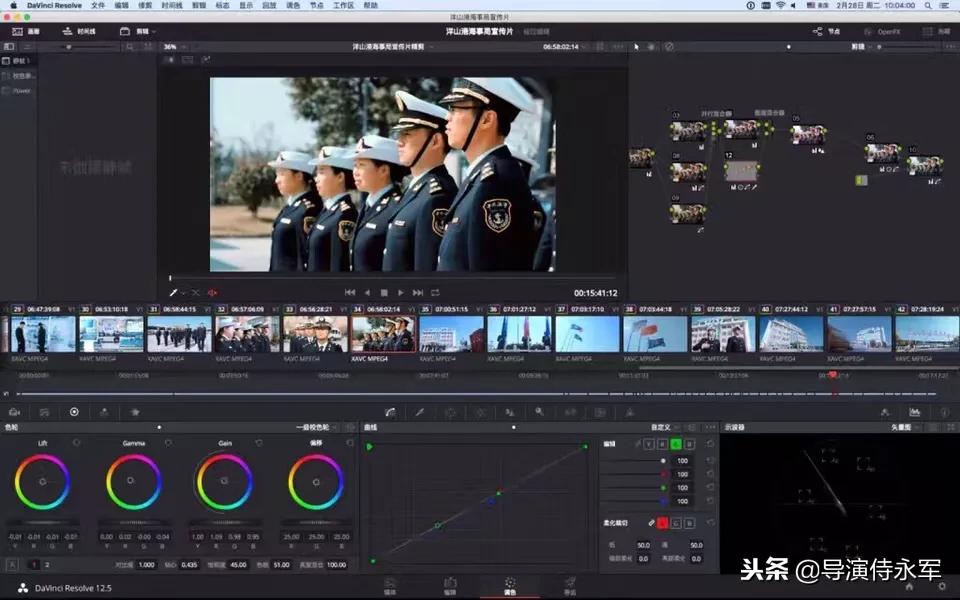
Task: Open the Scopes palette icon
Action: pos(914,412)
